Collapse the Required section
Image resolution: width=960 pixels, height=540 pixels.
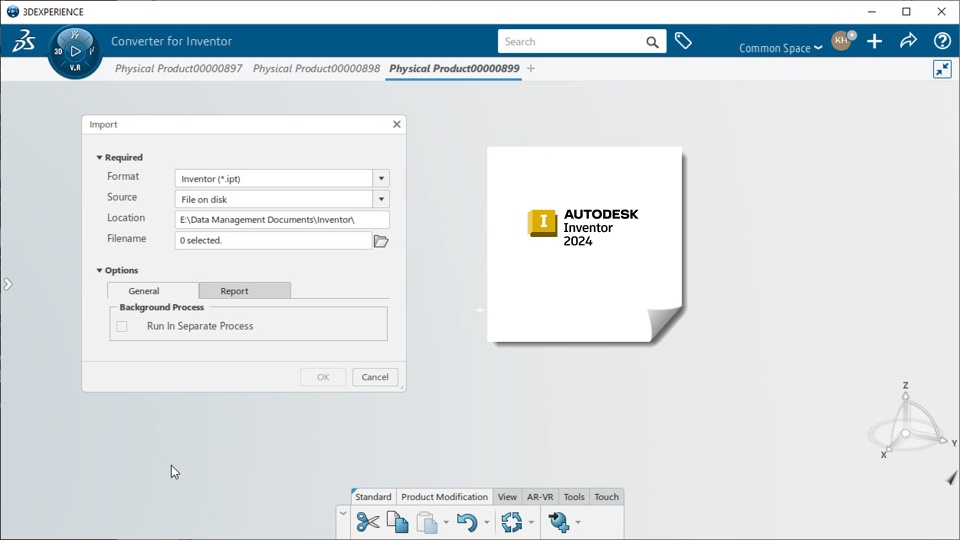(x=99, y=157)
